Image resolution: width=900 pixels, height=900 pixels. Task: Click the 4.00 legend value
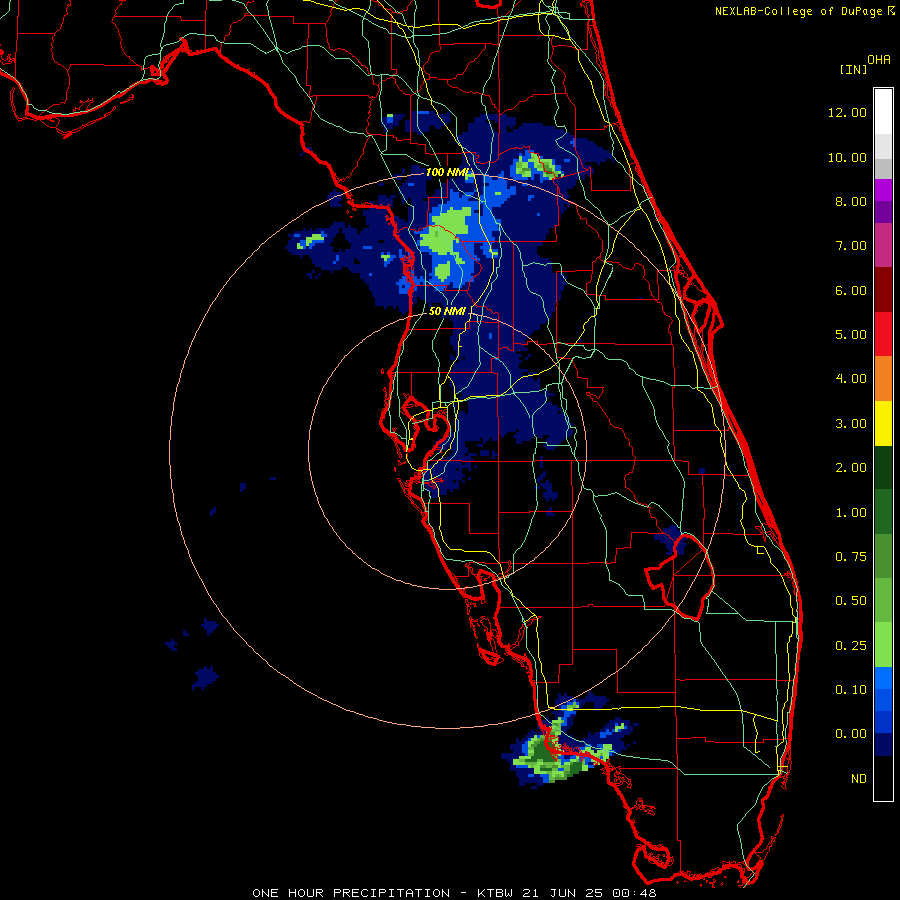[x=851, y=379]
